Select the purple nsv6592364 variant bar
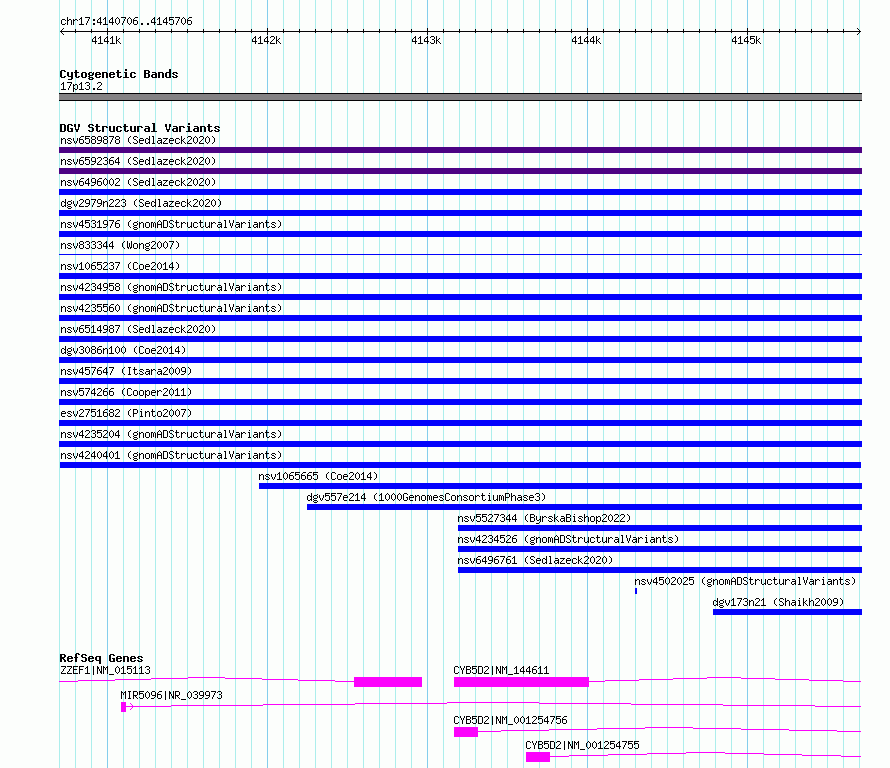Screen dimensions: 890x768 tap(460, 171)
